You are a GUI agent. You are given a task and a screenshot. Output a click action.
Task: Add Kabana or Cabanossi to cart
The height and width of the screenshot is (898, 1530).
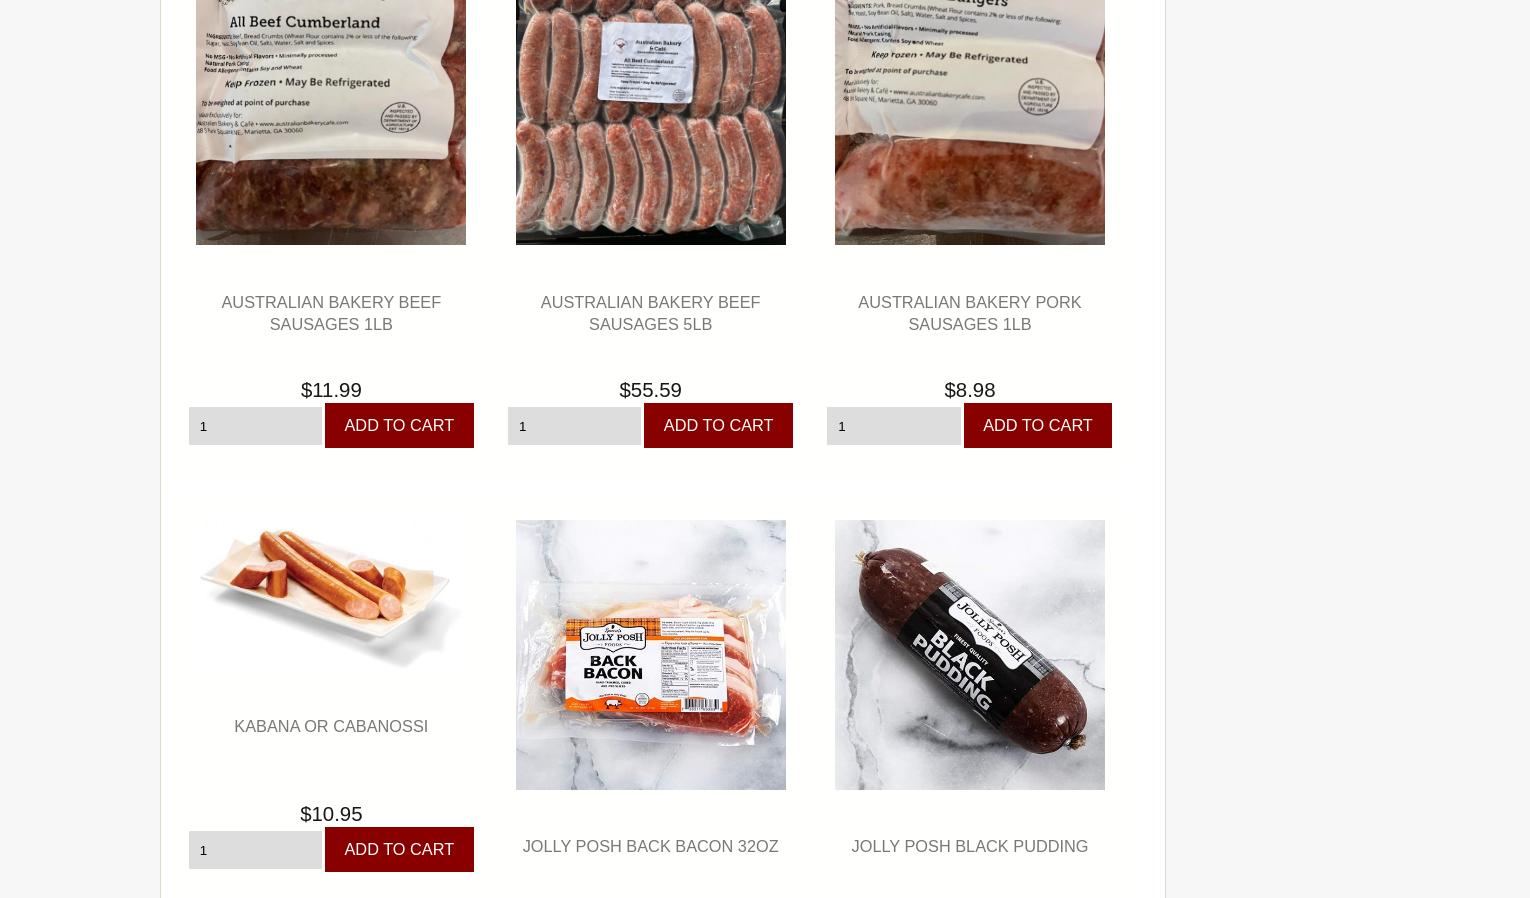click(x=399, y=849)
